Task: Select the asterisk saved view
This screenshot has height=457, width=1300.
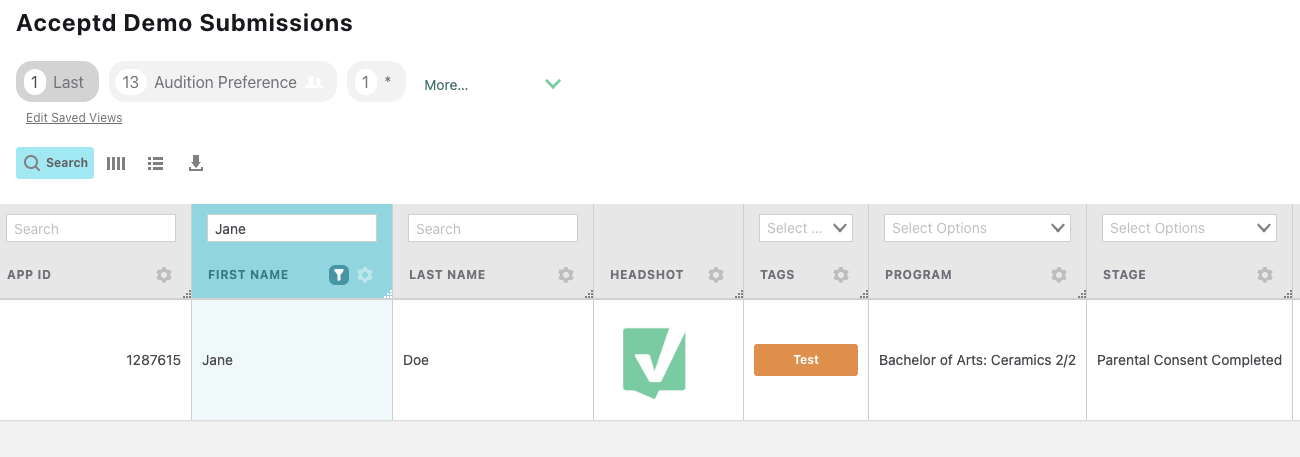Action: tap(376, 82)
